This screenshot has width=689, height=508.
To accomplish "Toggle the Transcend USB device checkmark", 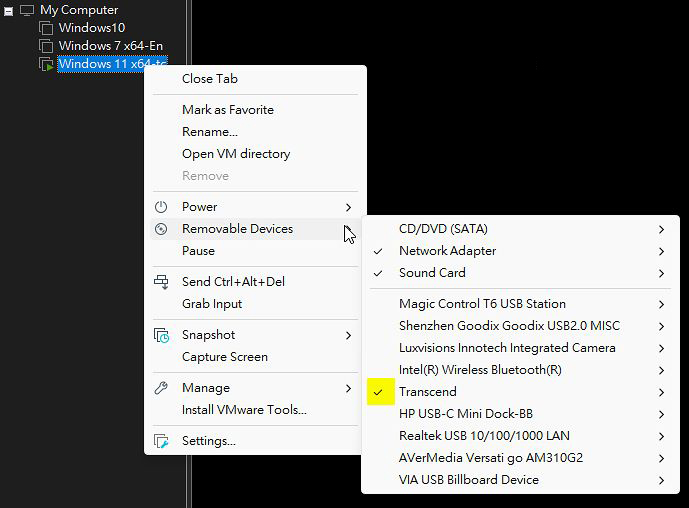I will [378, 392].
